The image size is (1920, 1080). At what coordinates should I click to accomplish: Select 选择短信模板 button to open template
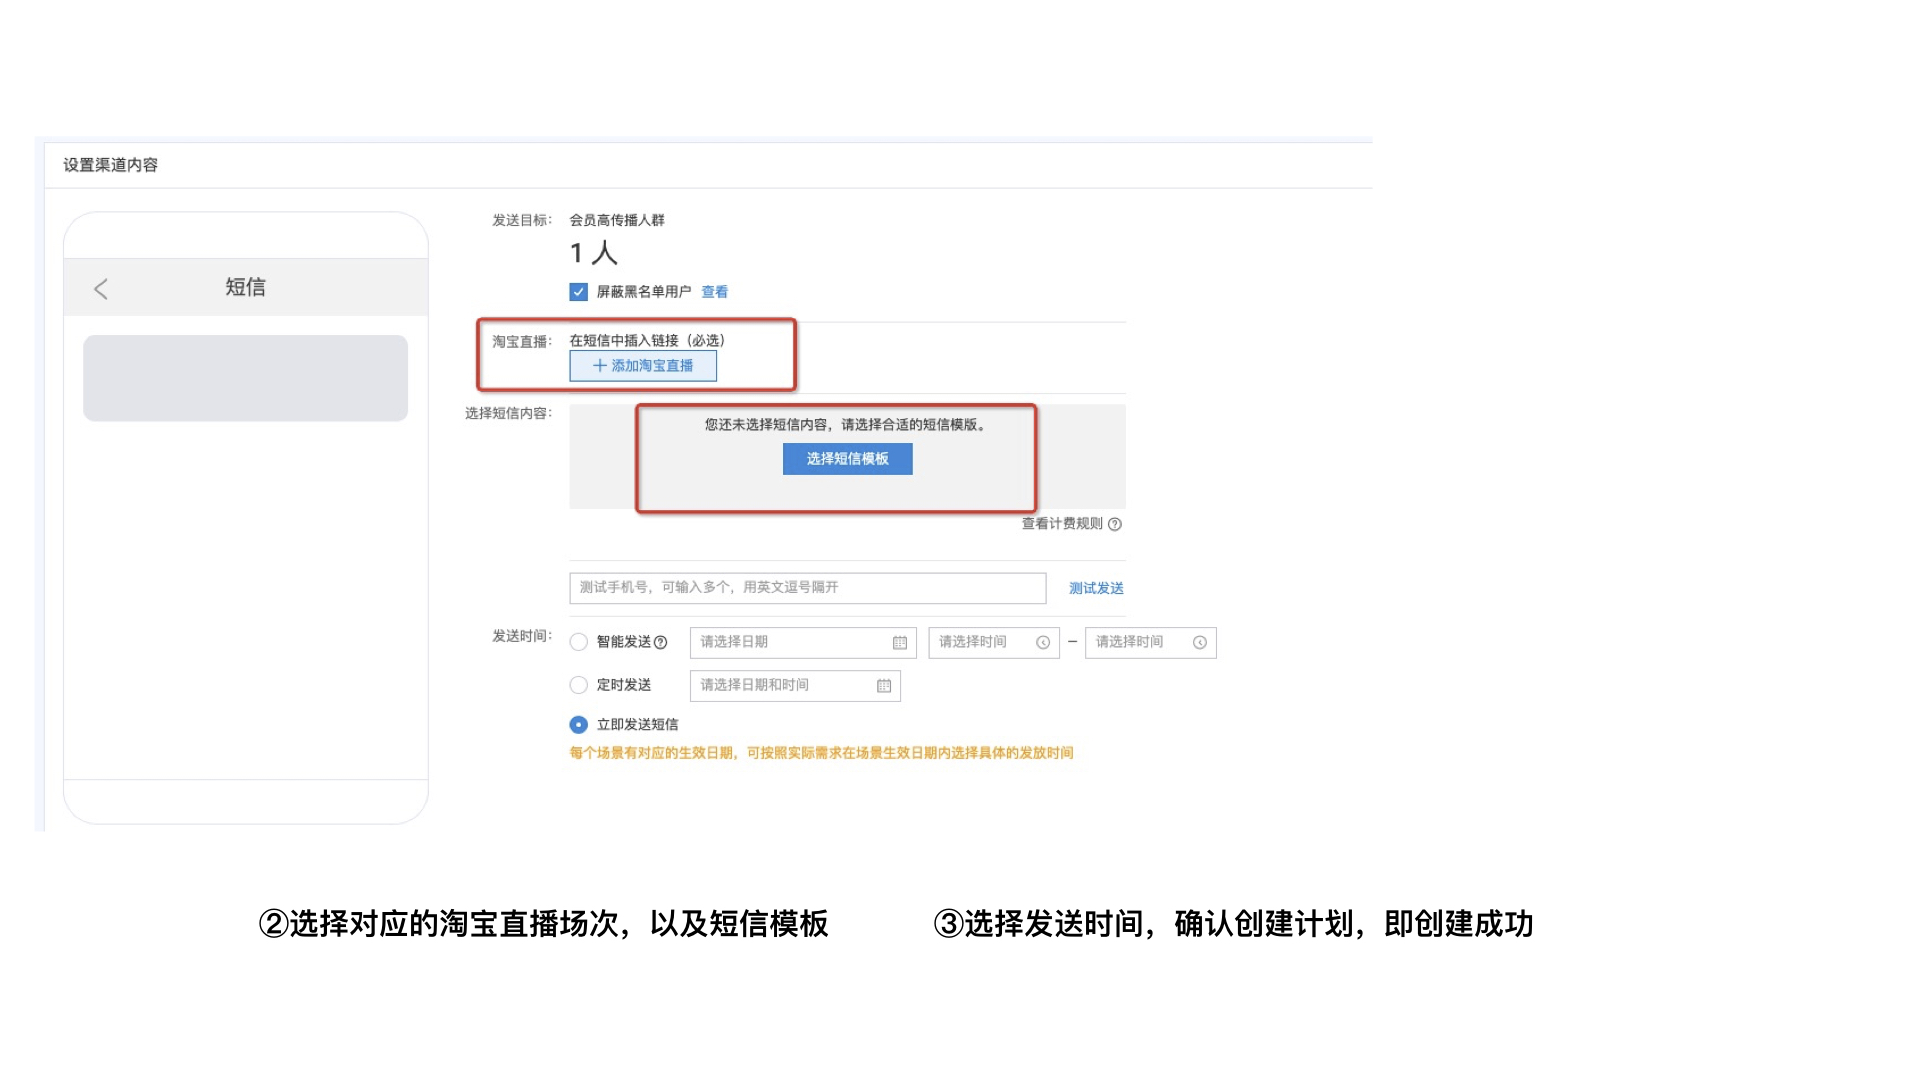(x=849, y=458)
